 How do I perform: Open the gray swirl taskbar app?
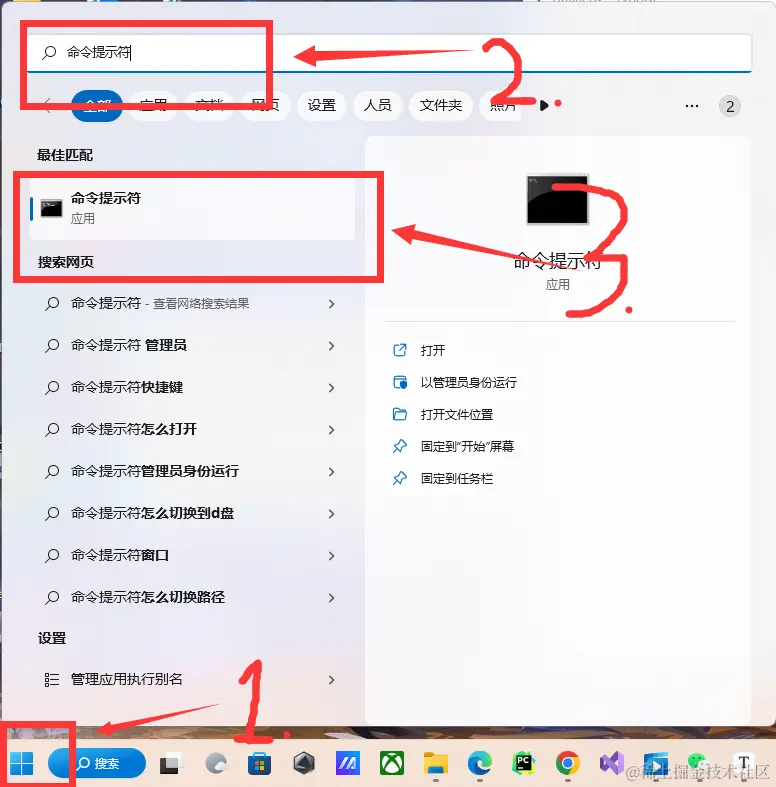tap(216, 763)
